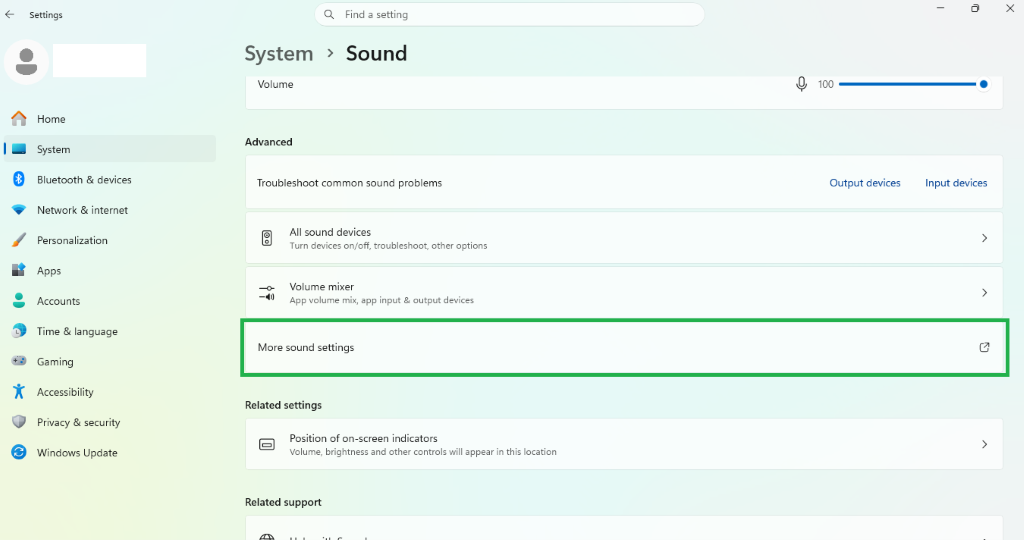This screenshot has width=1024, height=546.
Task: Open All sound devices
Action: tap(624, 238)
